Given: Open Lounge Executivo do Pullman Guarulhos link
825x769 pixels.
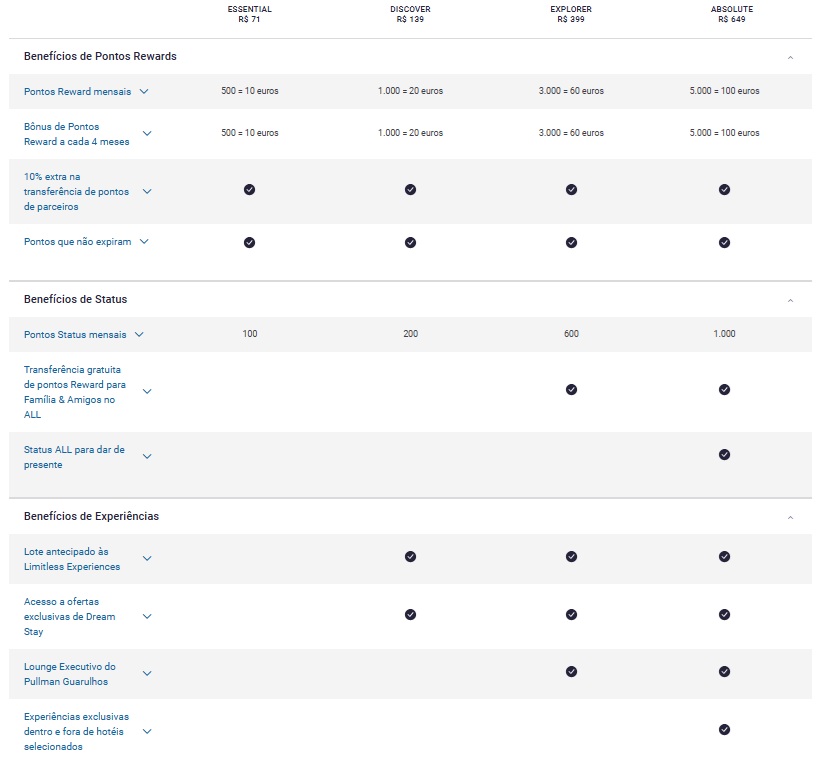Looking at the screenshot, I should click(x=70, y=674).
